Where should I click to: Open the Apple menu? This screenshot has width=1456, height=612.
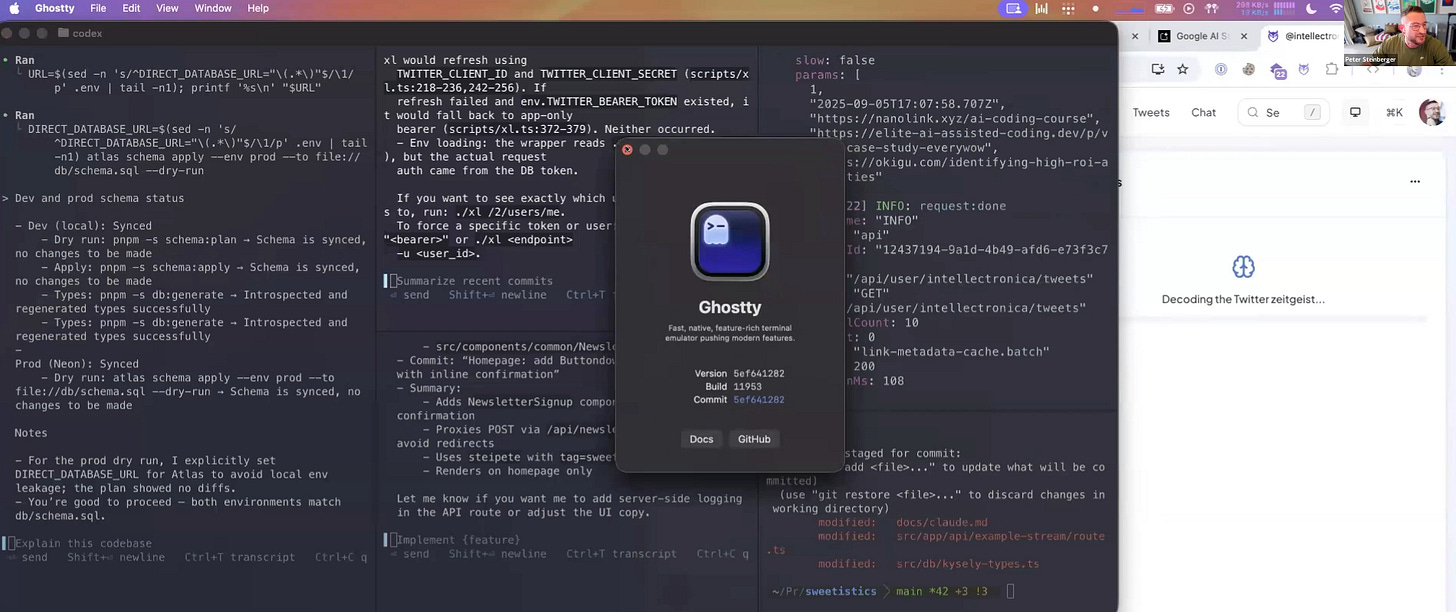(x=15, y=8)
